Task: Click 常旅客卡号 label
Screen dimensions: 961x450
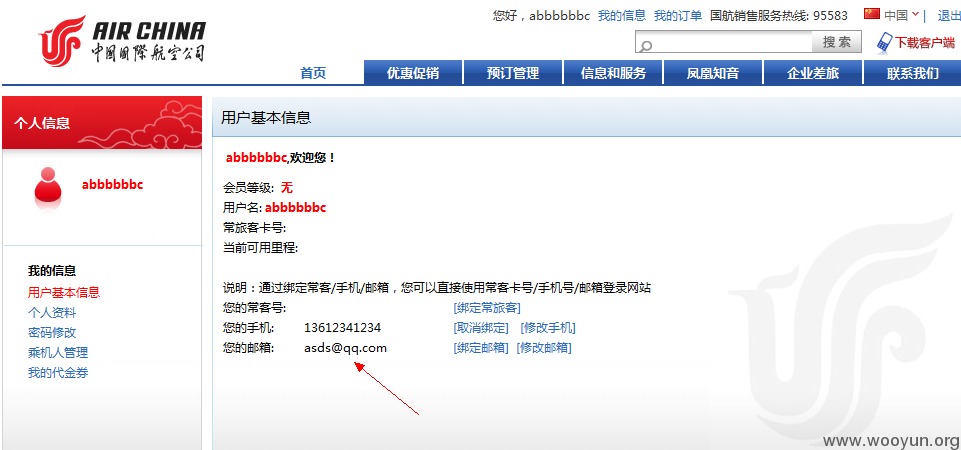Action: click(254, 228)
